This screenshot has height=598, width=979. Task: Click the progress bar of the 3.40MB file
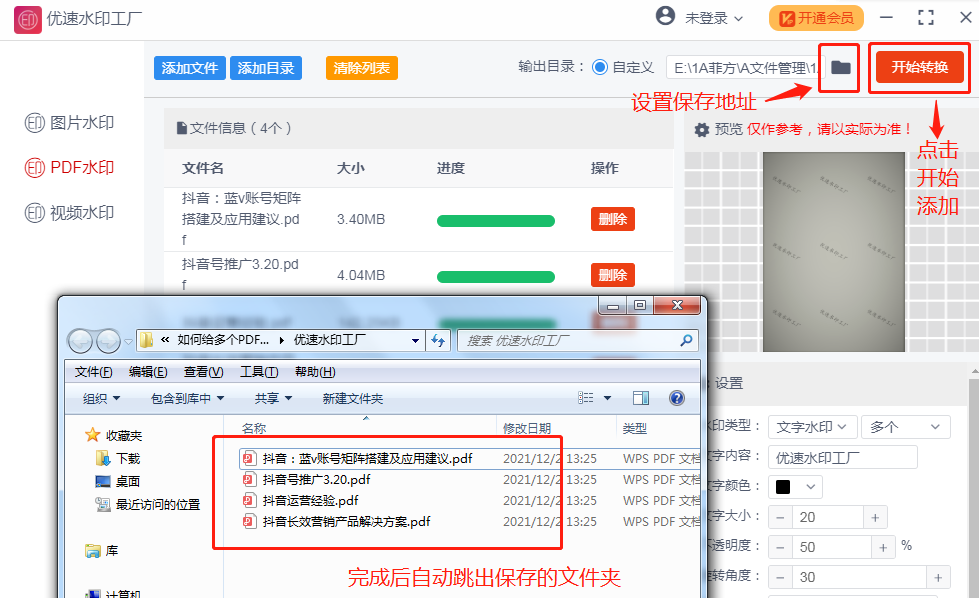496,221
